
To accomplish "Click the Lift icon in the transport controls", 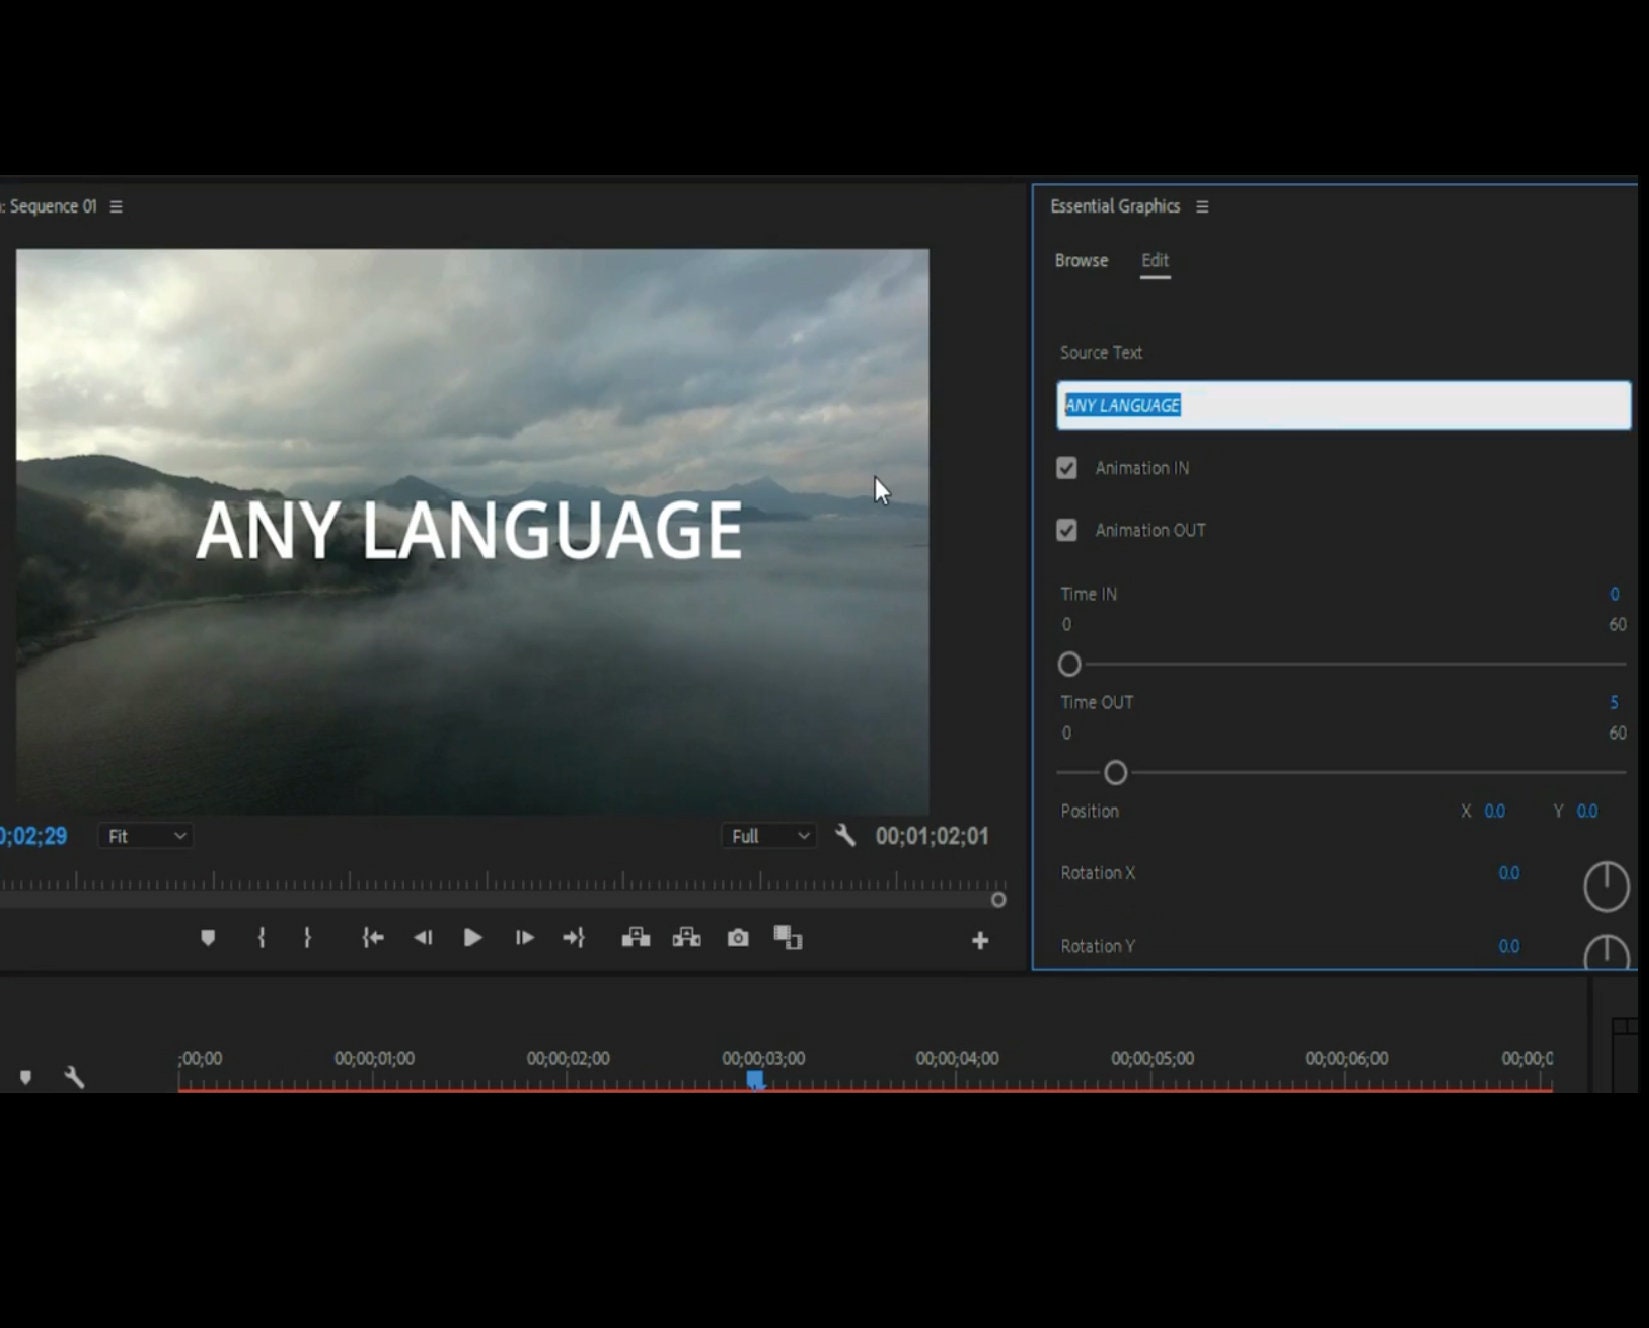I will [x=636, y=938].
